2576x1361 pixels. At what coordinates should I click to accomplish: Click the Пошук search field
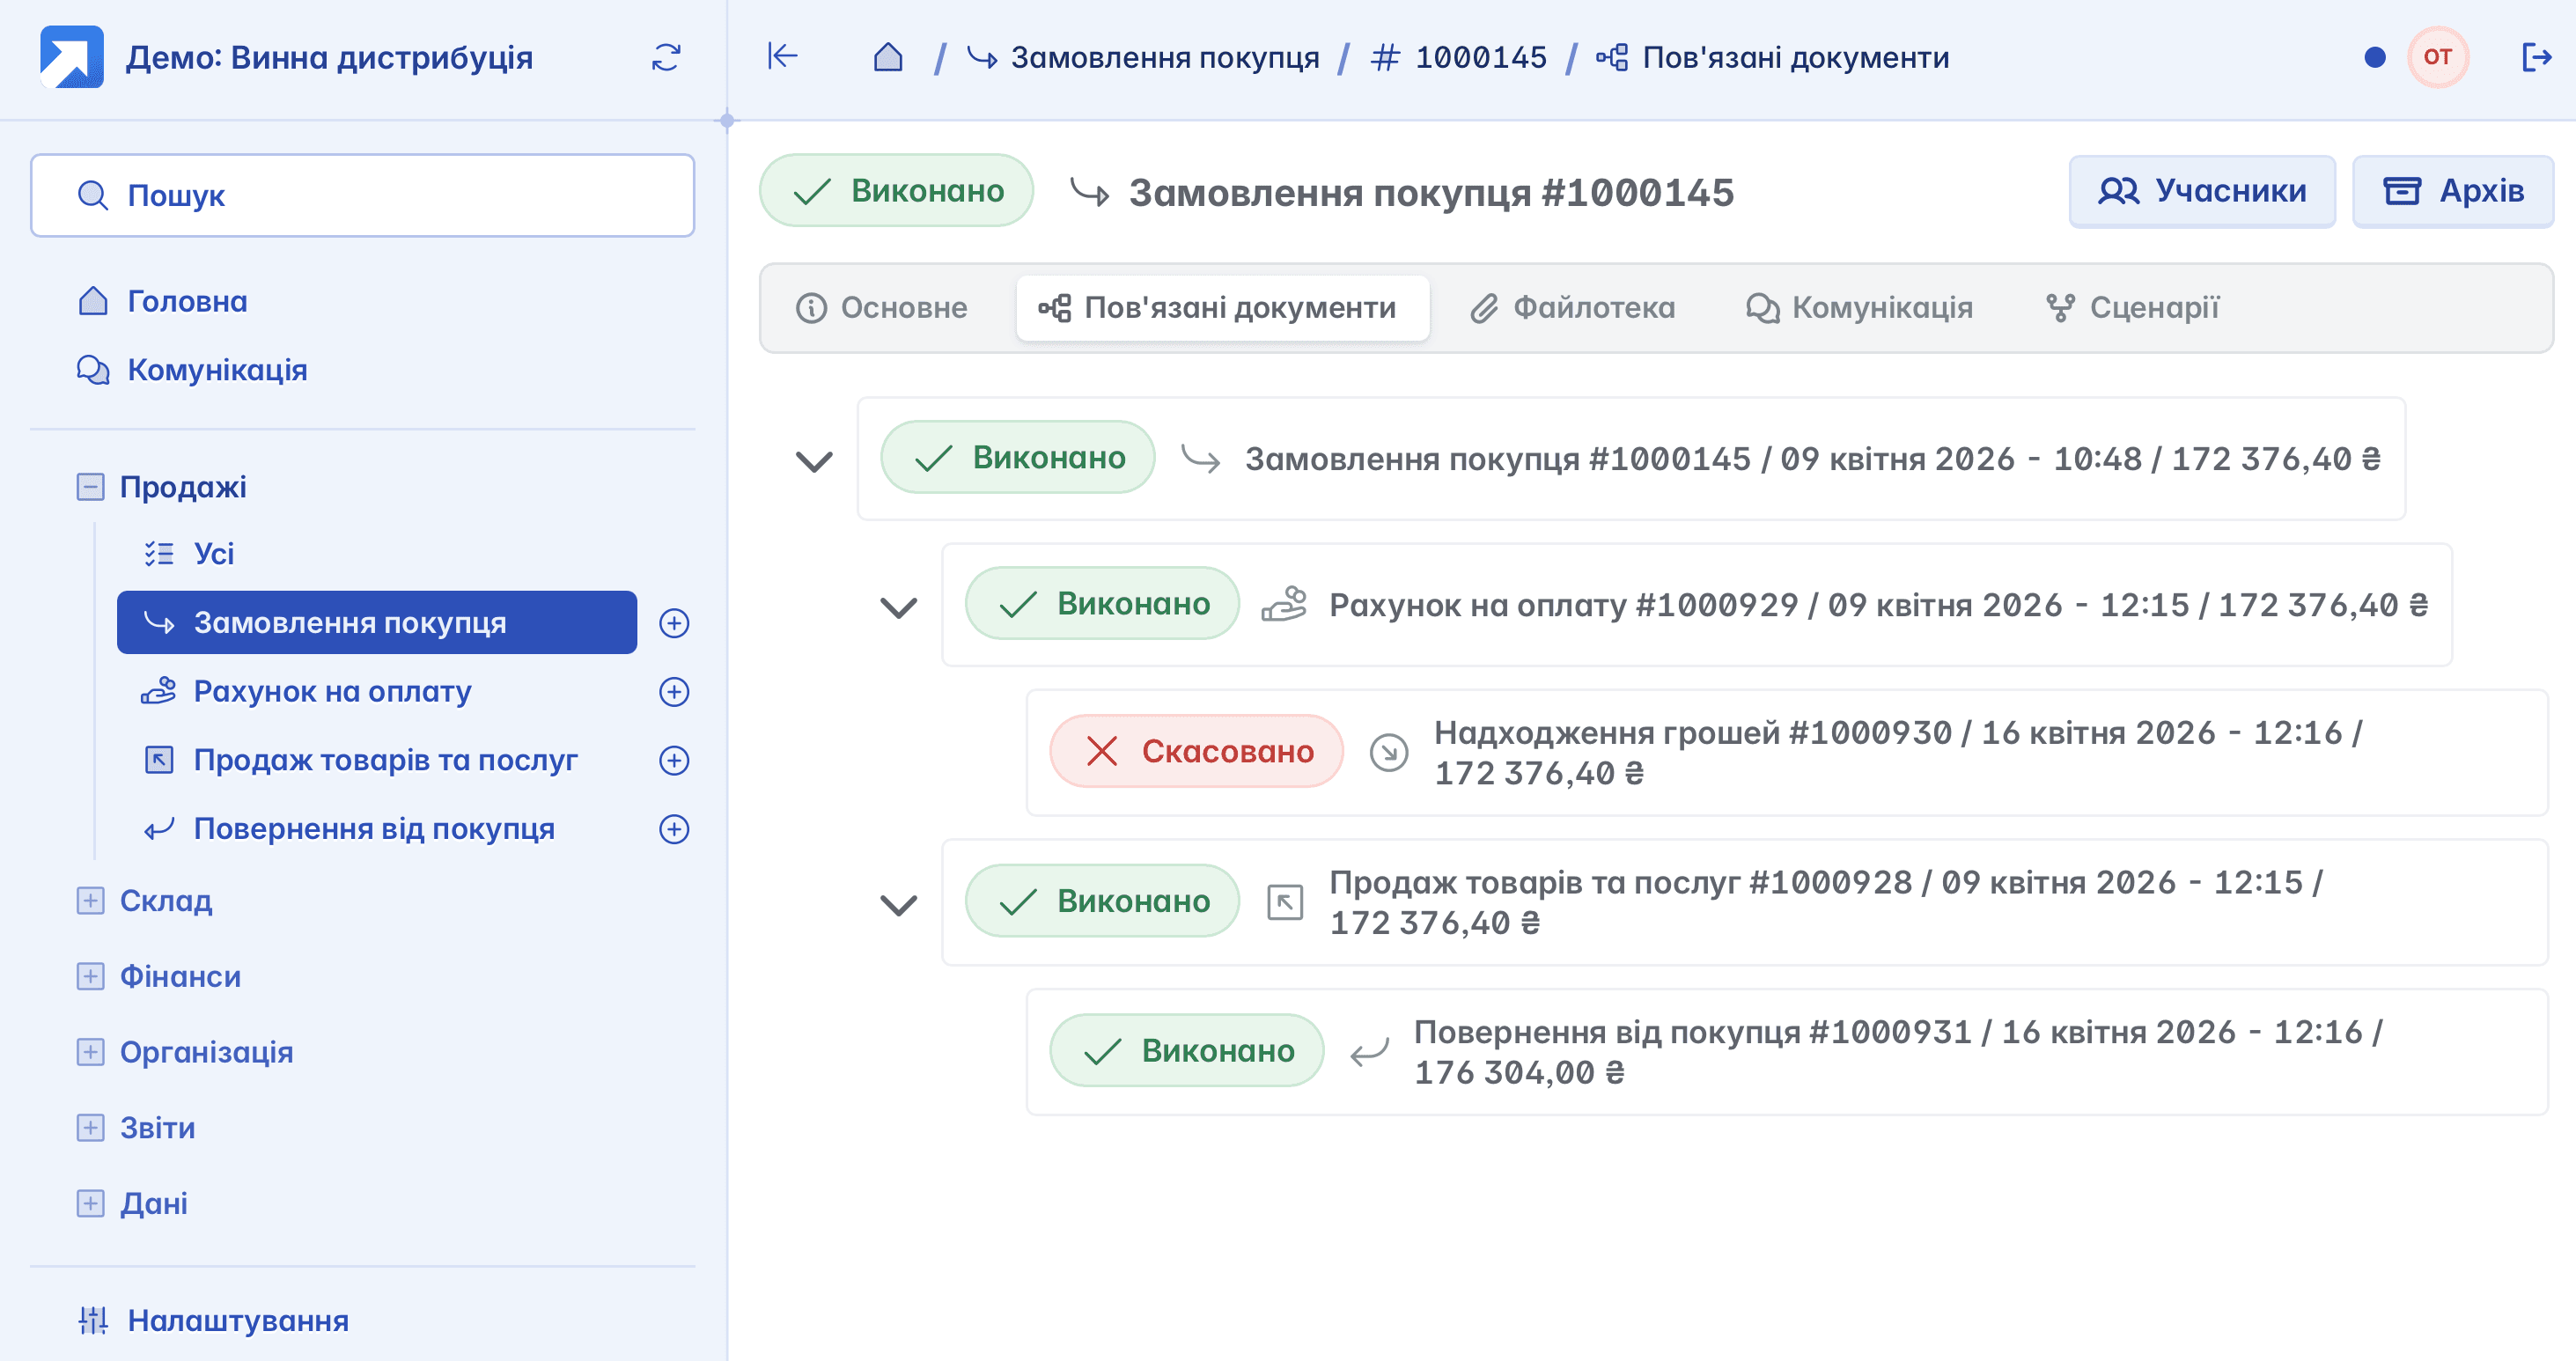point(362,195)
